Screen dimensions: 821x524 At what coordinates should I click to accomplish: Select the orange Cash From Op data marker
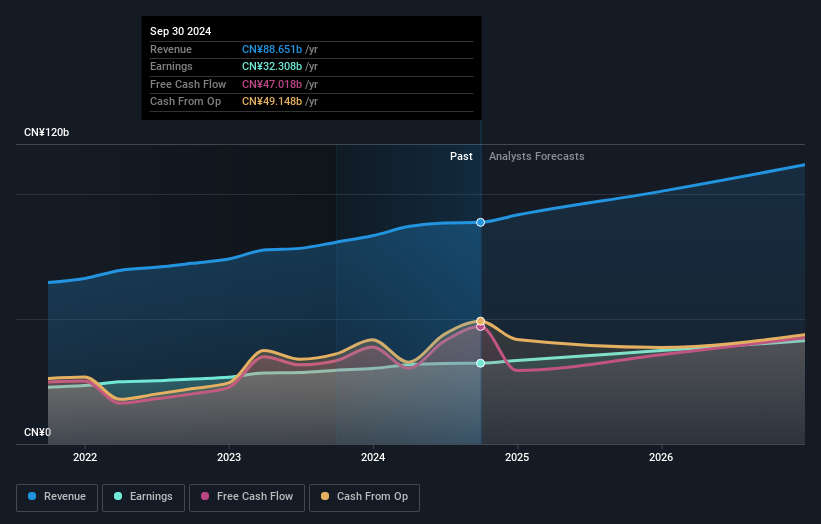(481, 321)
